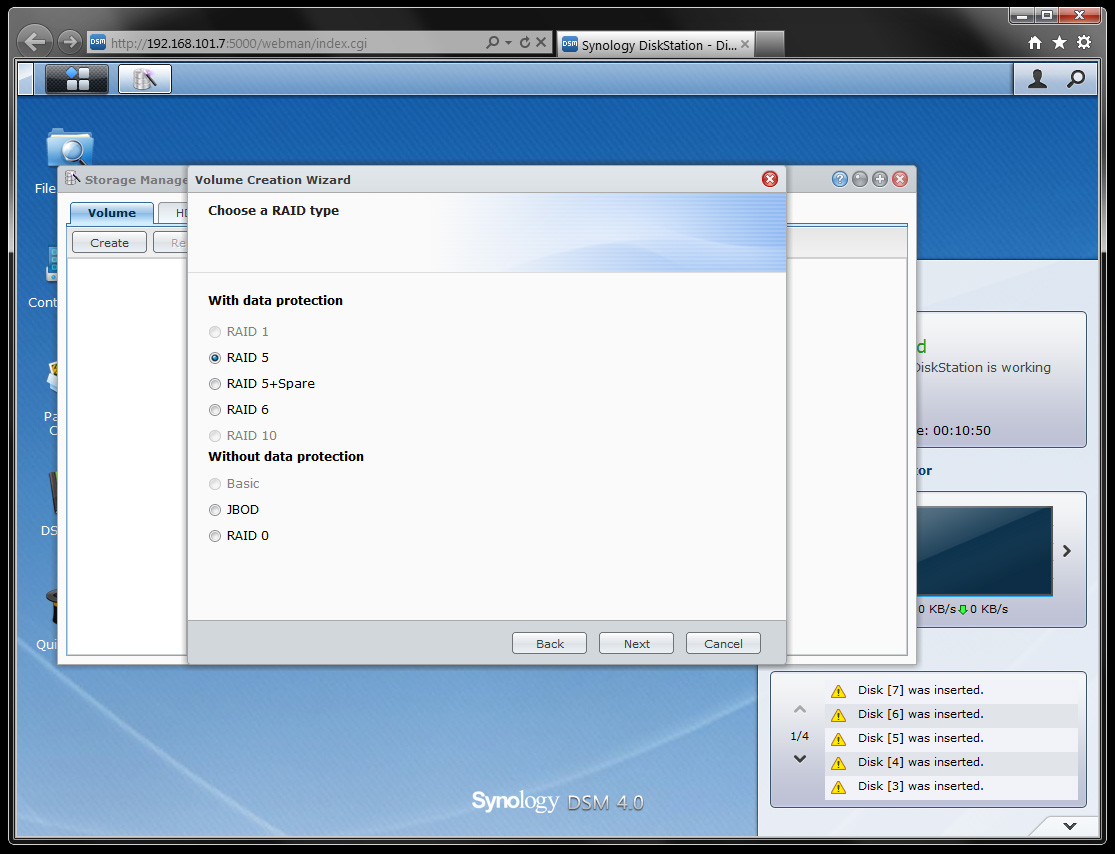
Task: Open the DSM search magnifier icon
Action: click(x=1076, y=79)
